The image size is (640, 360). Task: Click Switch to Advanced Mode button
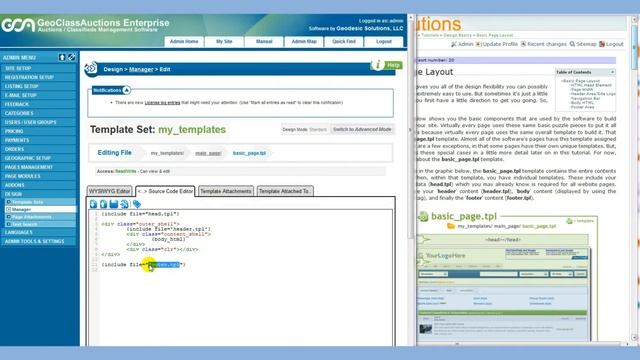pyautogui.click(x=362, y=129)
